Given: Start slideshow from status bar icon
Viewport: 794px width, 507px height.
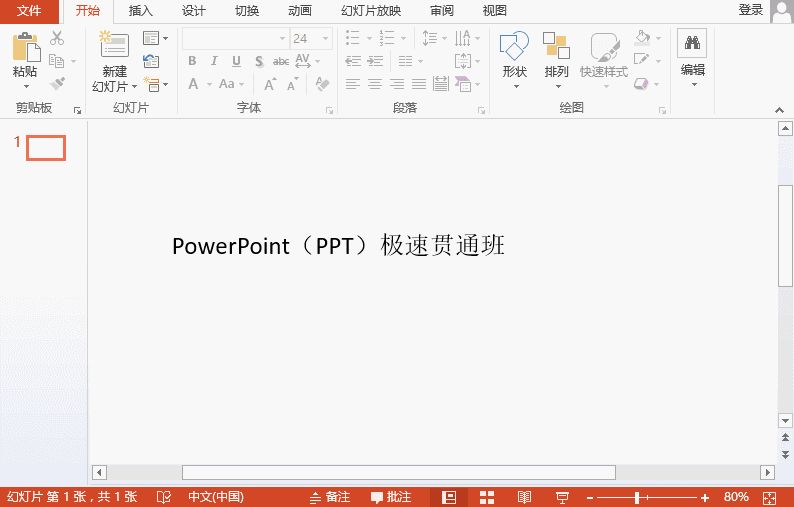Looking at the screenshot, I should [562, 497].
